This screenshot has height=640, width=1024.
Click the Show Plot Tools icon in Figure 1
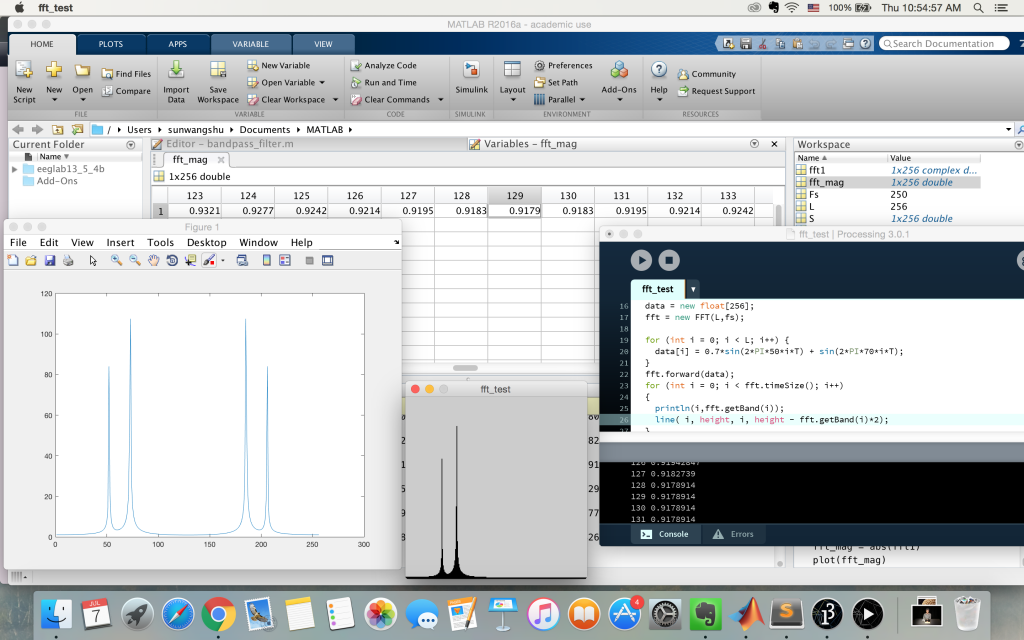[x=328, y=261]
